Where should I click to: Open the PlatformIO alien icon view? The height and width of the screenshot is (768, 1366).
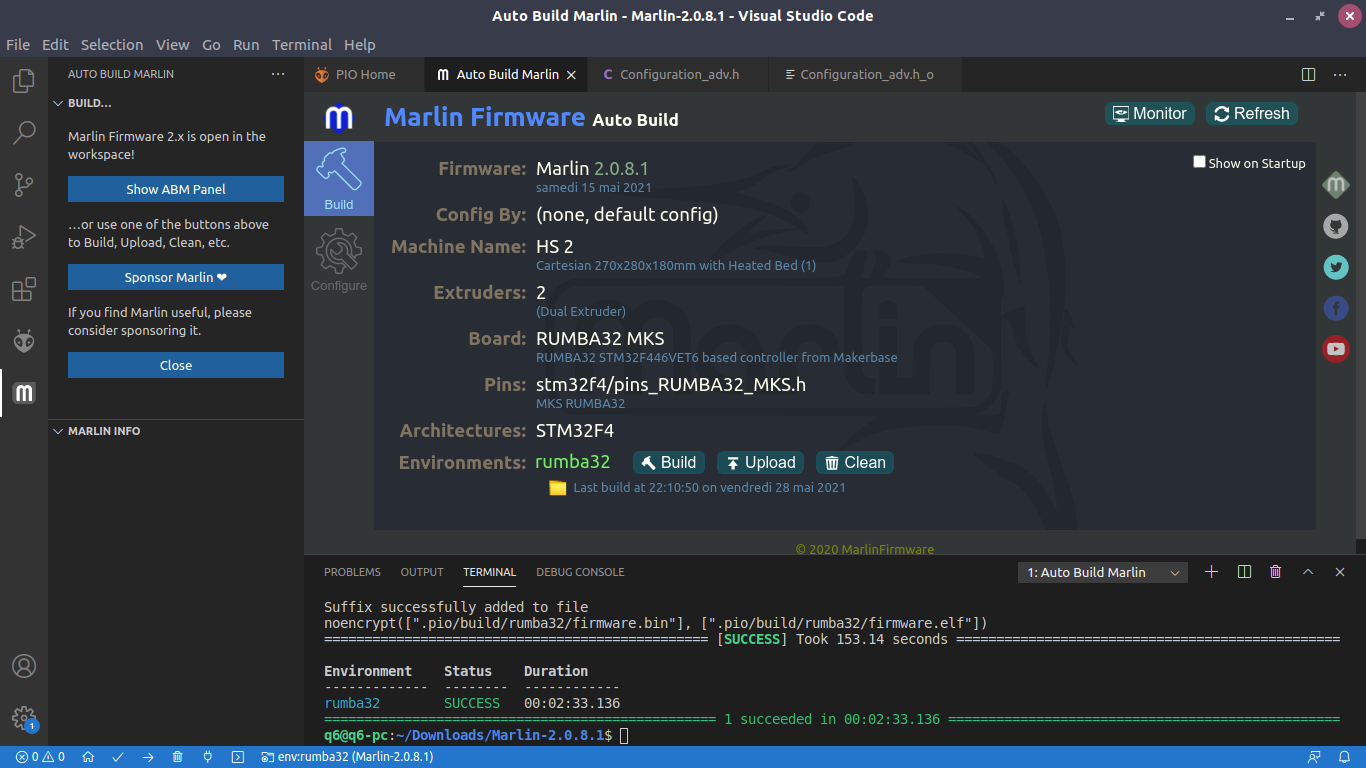(x=24, y=341)
